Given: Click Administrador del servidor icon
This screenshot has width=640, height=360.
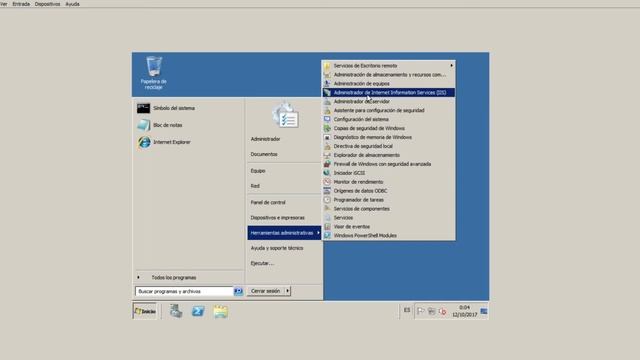Looking at the screenshot, I should (327, 101).
